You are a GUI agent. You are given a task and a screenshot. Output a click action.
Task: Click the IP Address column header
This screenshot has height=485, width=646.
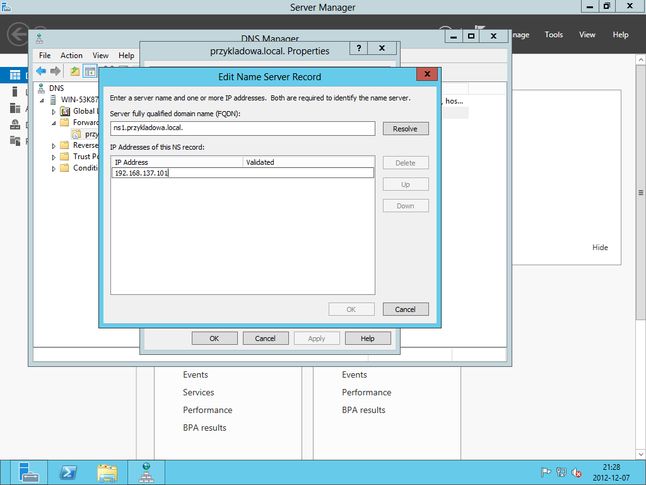(177, 162)
